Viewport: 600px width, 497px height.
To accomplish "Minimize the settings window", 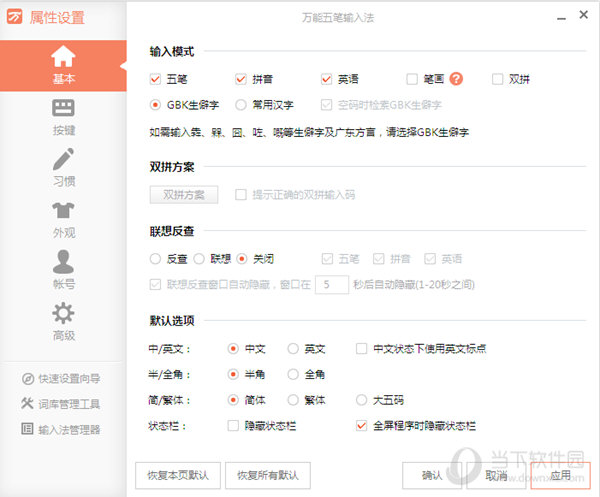I will pyautogui.click(x=561, y=18).
